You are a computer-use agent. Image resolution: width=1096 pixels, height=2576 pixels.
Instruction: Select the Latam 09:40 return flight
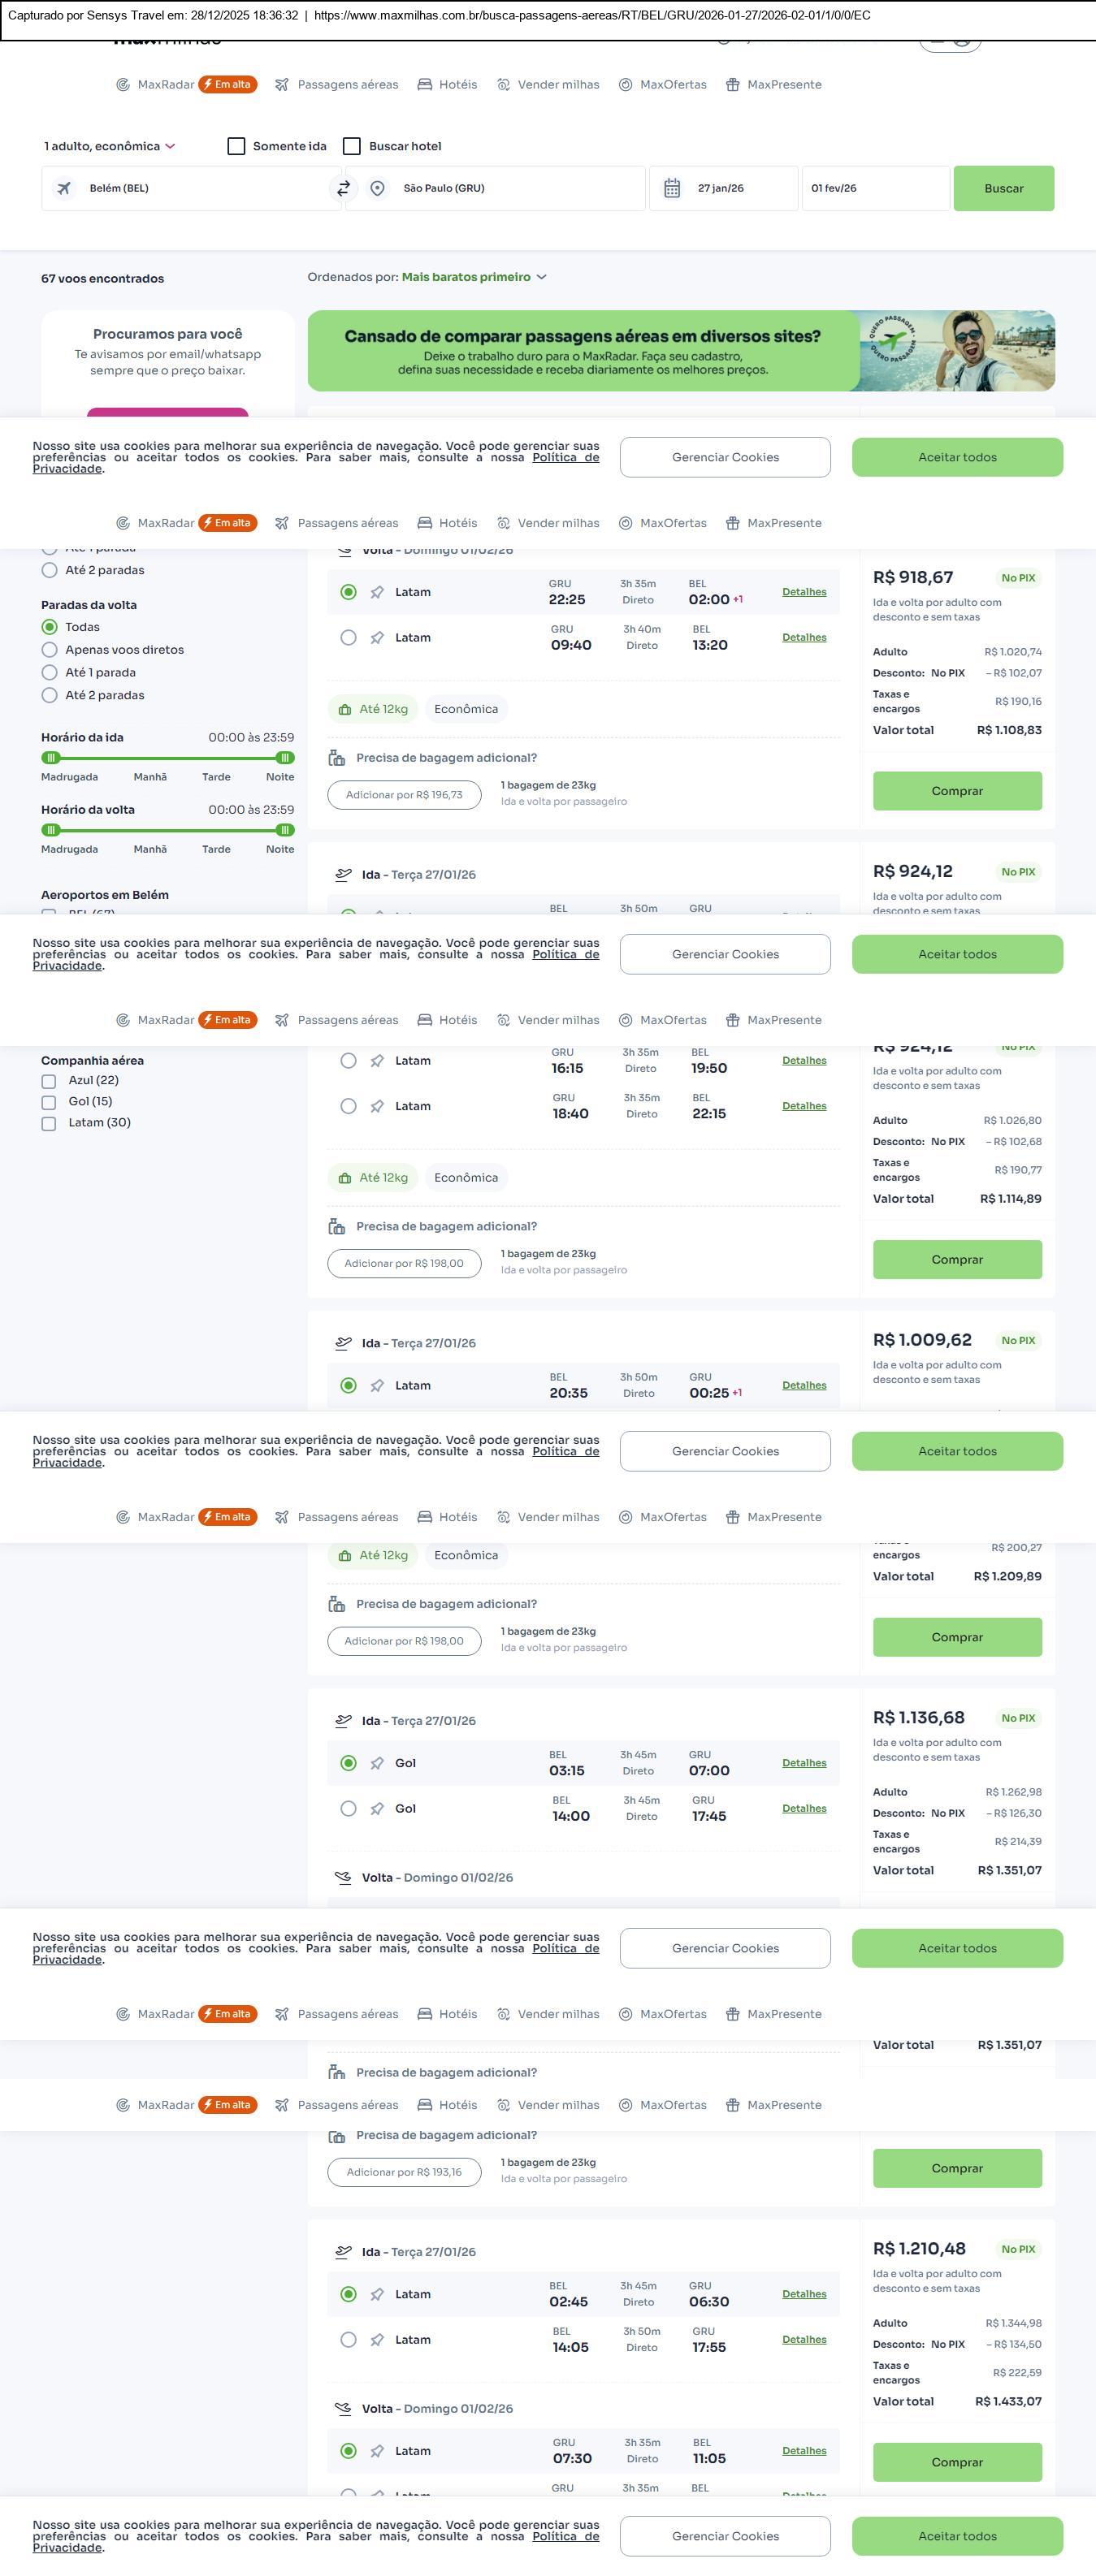tap(348, 638)
